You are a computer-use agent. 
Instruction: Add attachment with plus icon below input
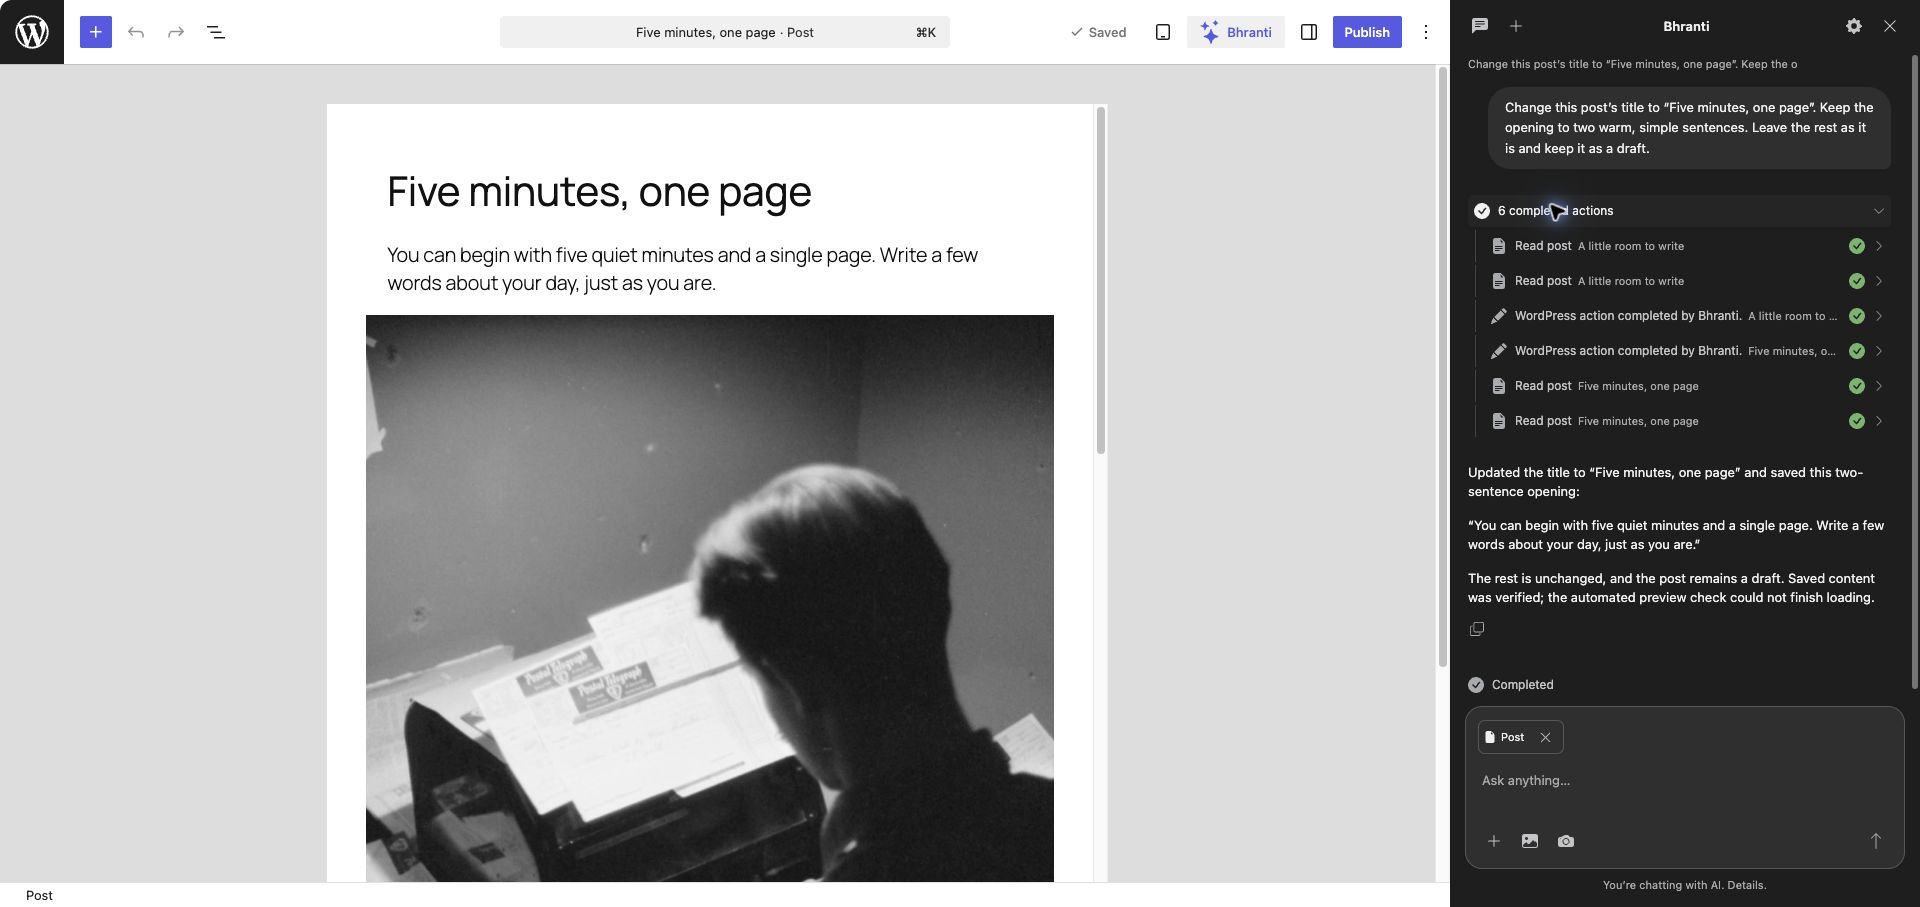pos(1494,841)
